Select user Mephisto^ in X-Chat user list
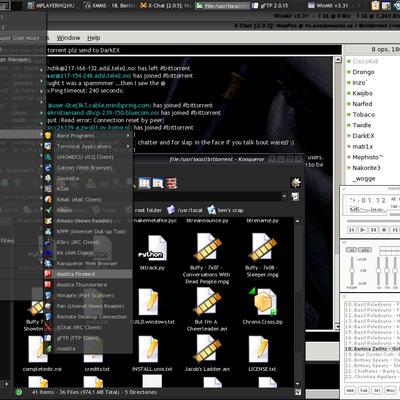400x400 pixels. (368, 157)
